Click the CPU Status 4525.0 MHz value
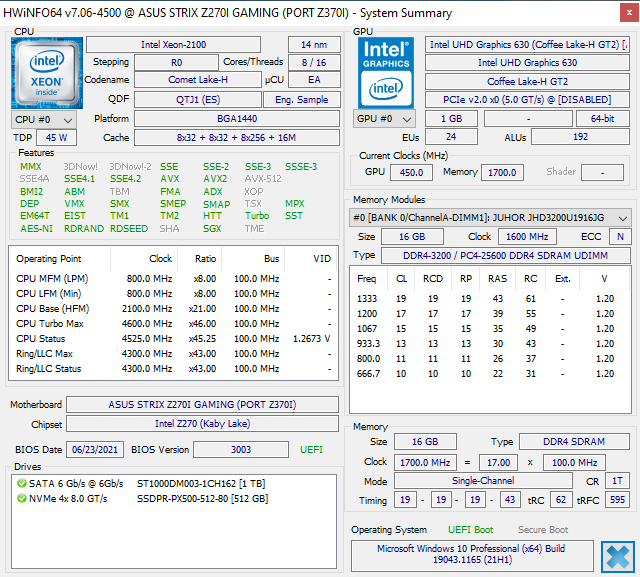Viewport: 640px width, 577px height. tap(147, 339)
